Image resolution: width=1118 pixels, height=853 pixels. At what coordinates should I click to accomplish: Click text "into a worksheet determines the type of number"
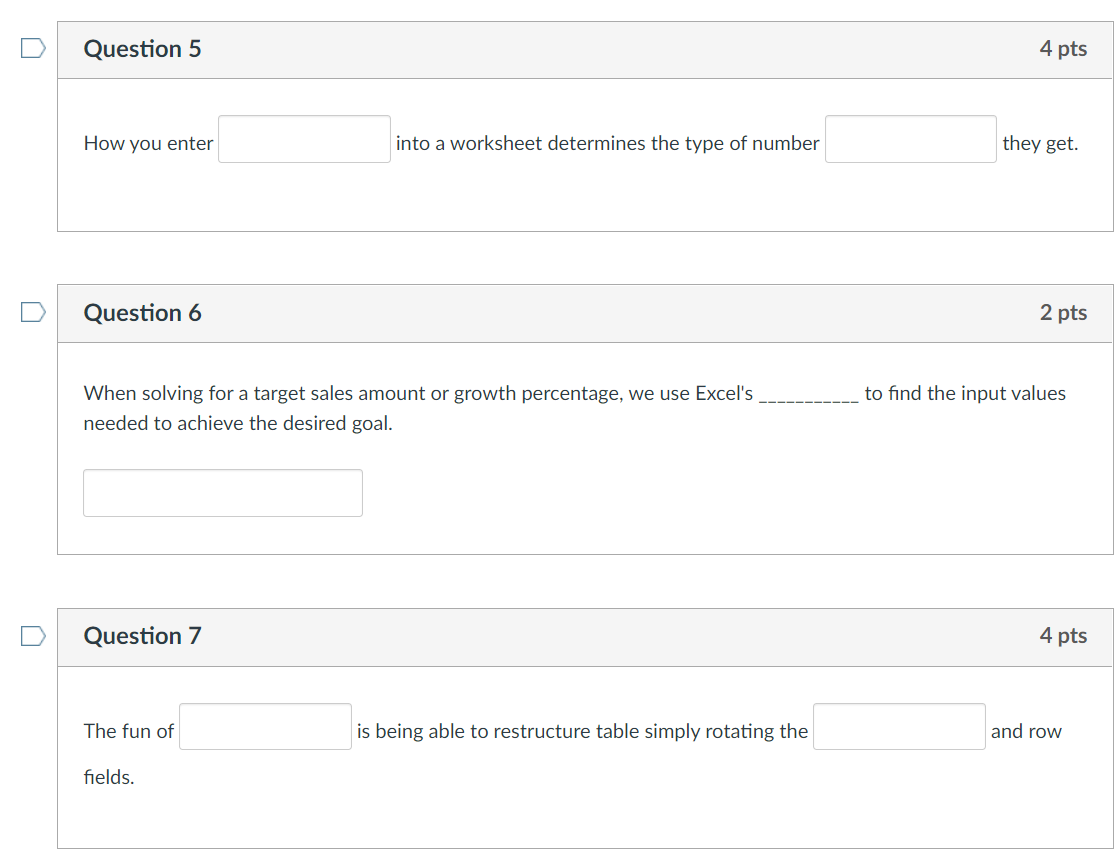pos(607,143)
